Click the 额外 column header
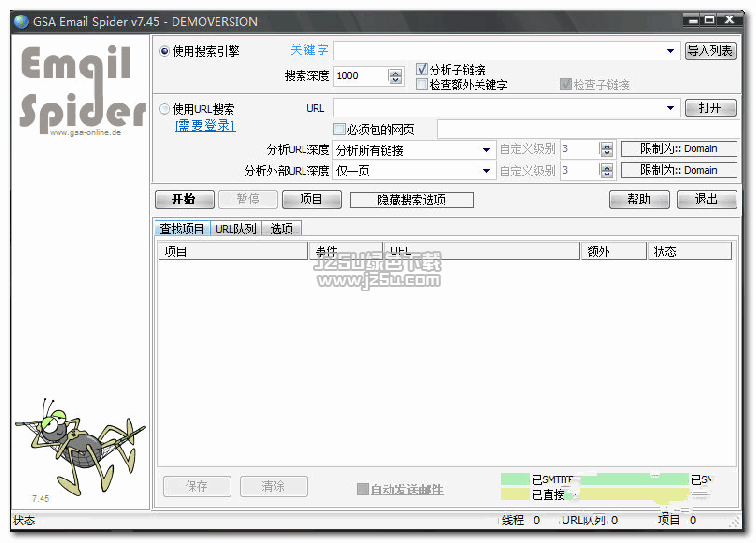Image resolution: width=756 pixels, height=543 pixels. pos(613,251)
